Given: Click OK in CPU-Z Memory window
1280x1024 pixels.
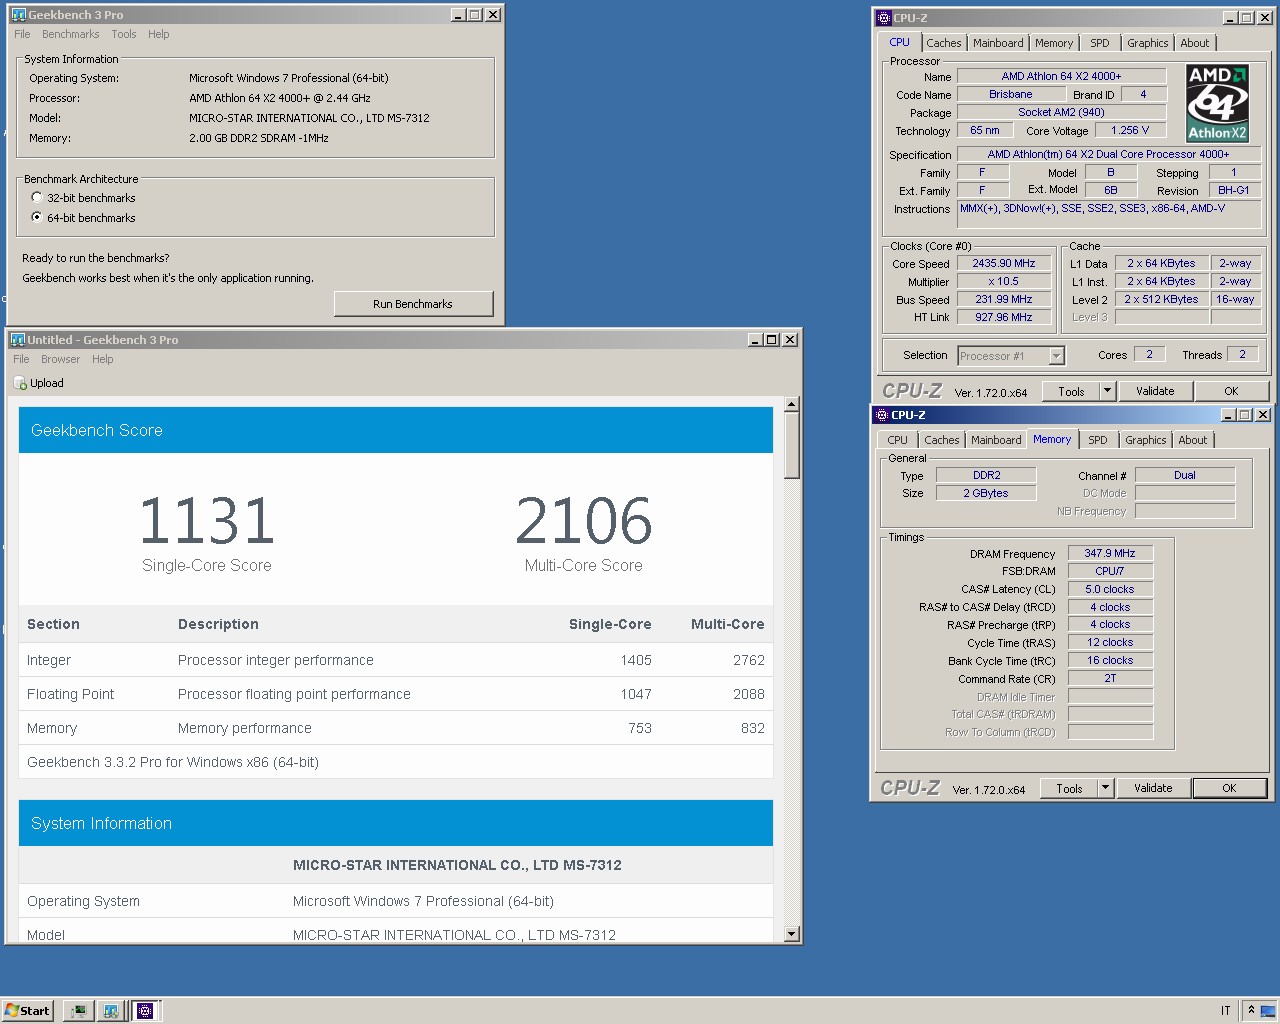Looking at the screenshot, I should pos(1229,788).
